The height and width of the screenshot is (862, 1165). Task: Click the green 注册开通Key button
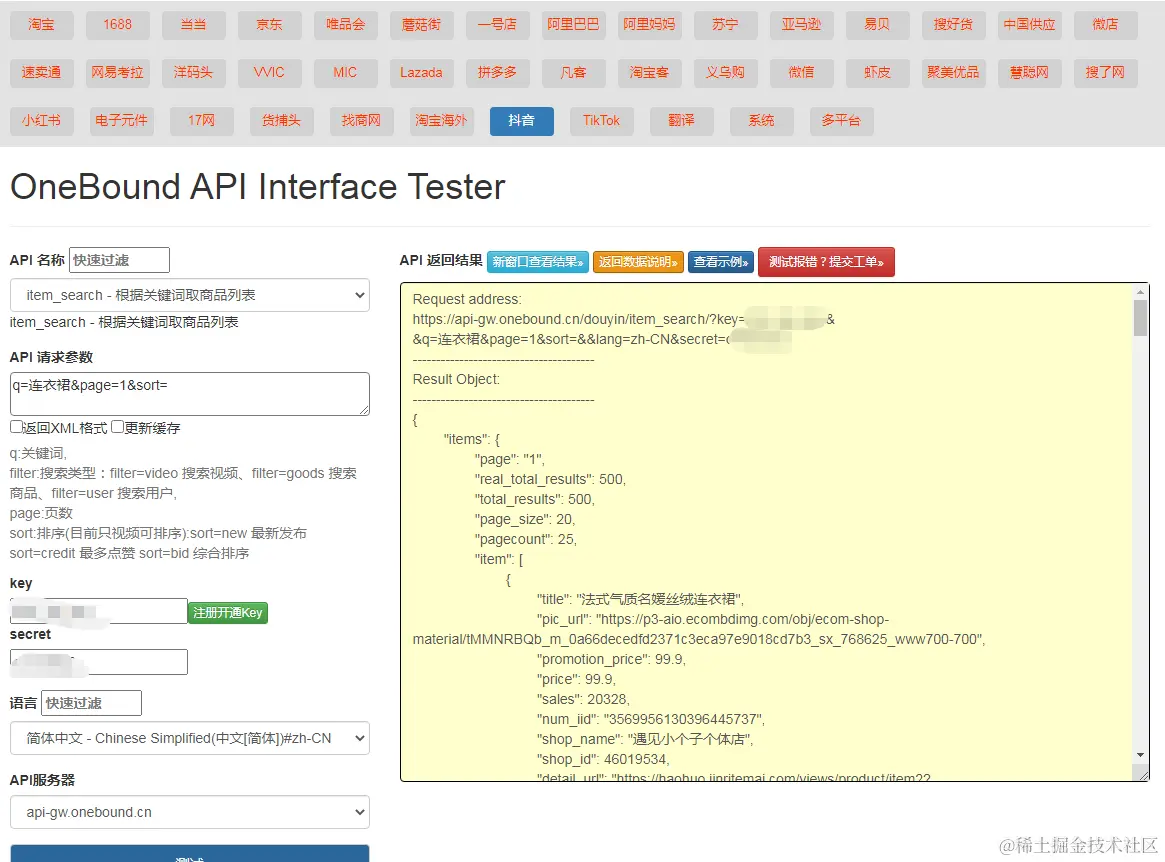click(228, 612)
